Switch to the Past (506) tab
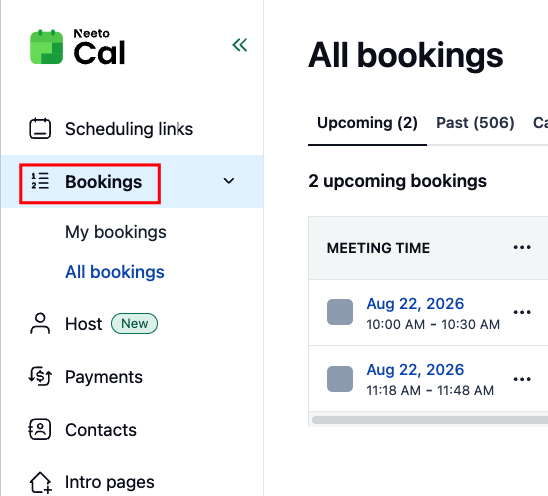This screenshot has height=496, width=548. 475,123
